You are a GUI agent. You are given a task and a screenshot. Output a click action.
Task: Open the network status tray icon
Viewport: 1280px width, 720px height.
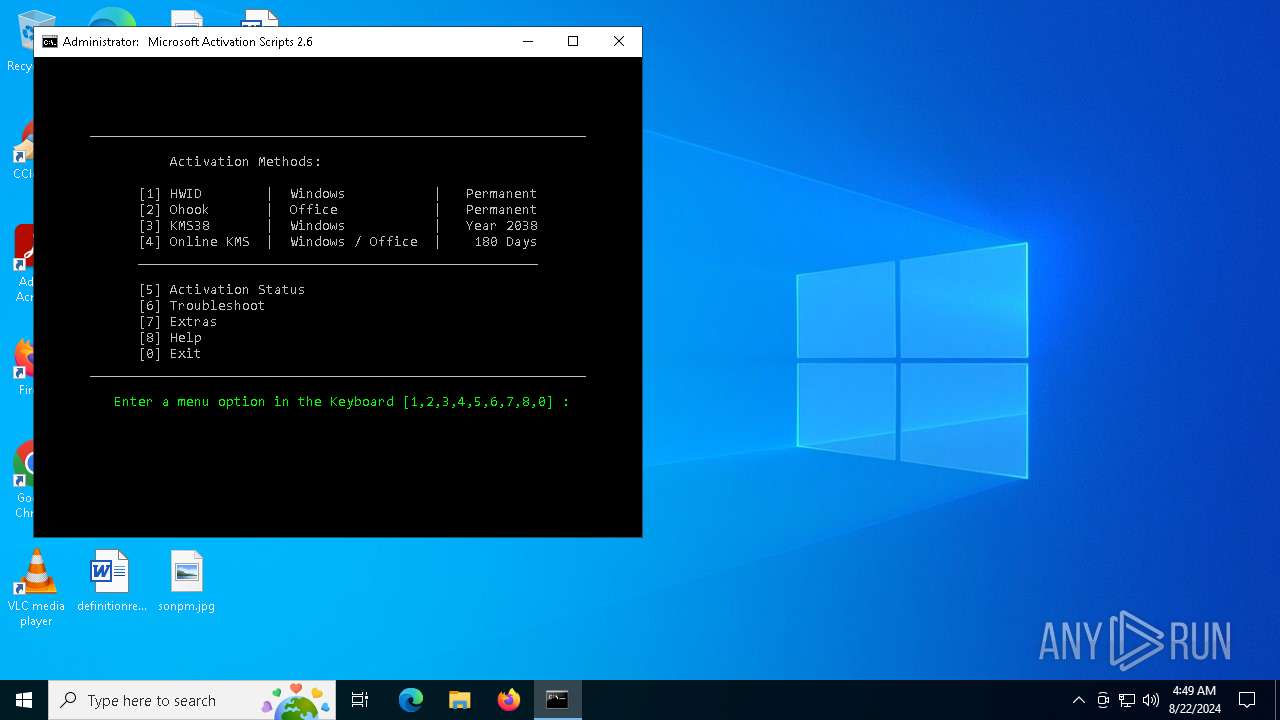click(1127, 700)
